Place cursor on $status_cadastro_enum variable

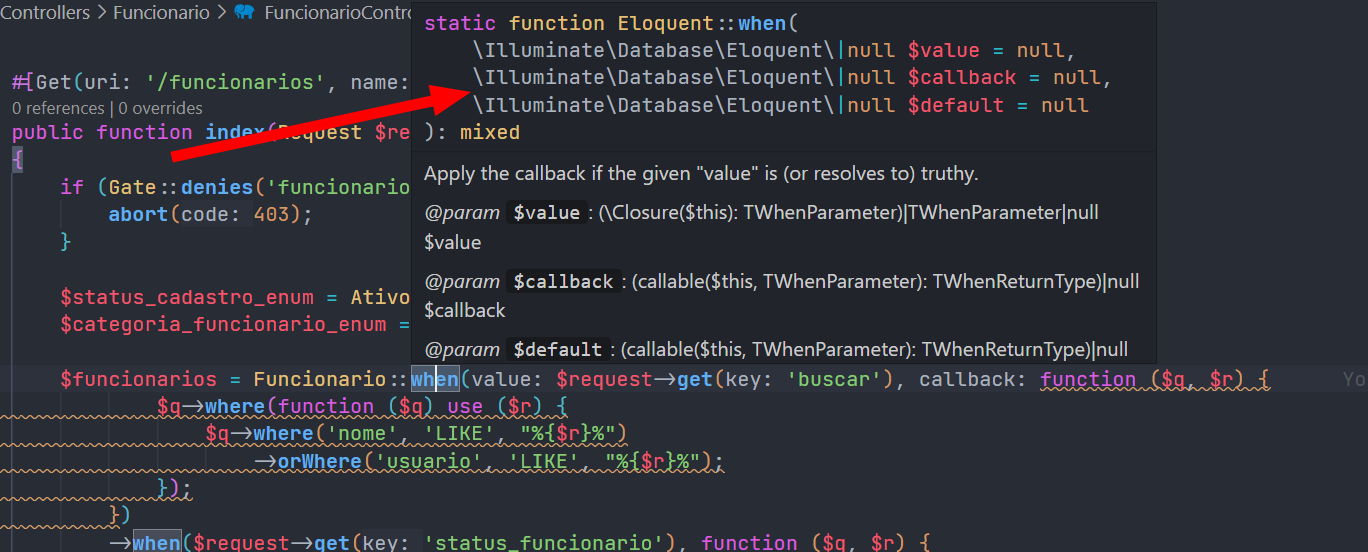tap(200, 298)
